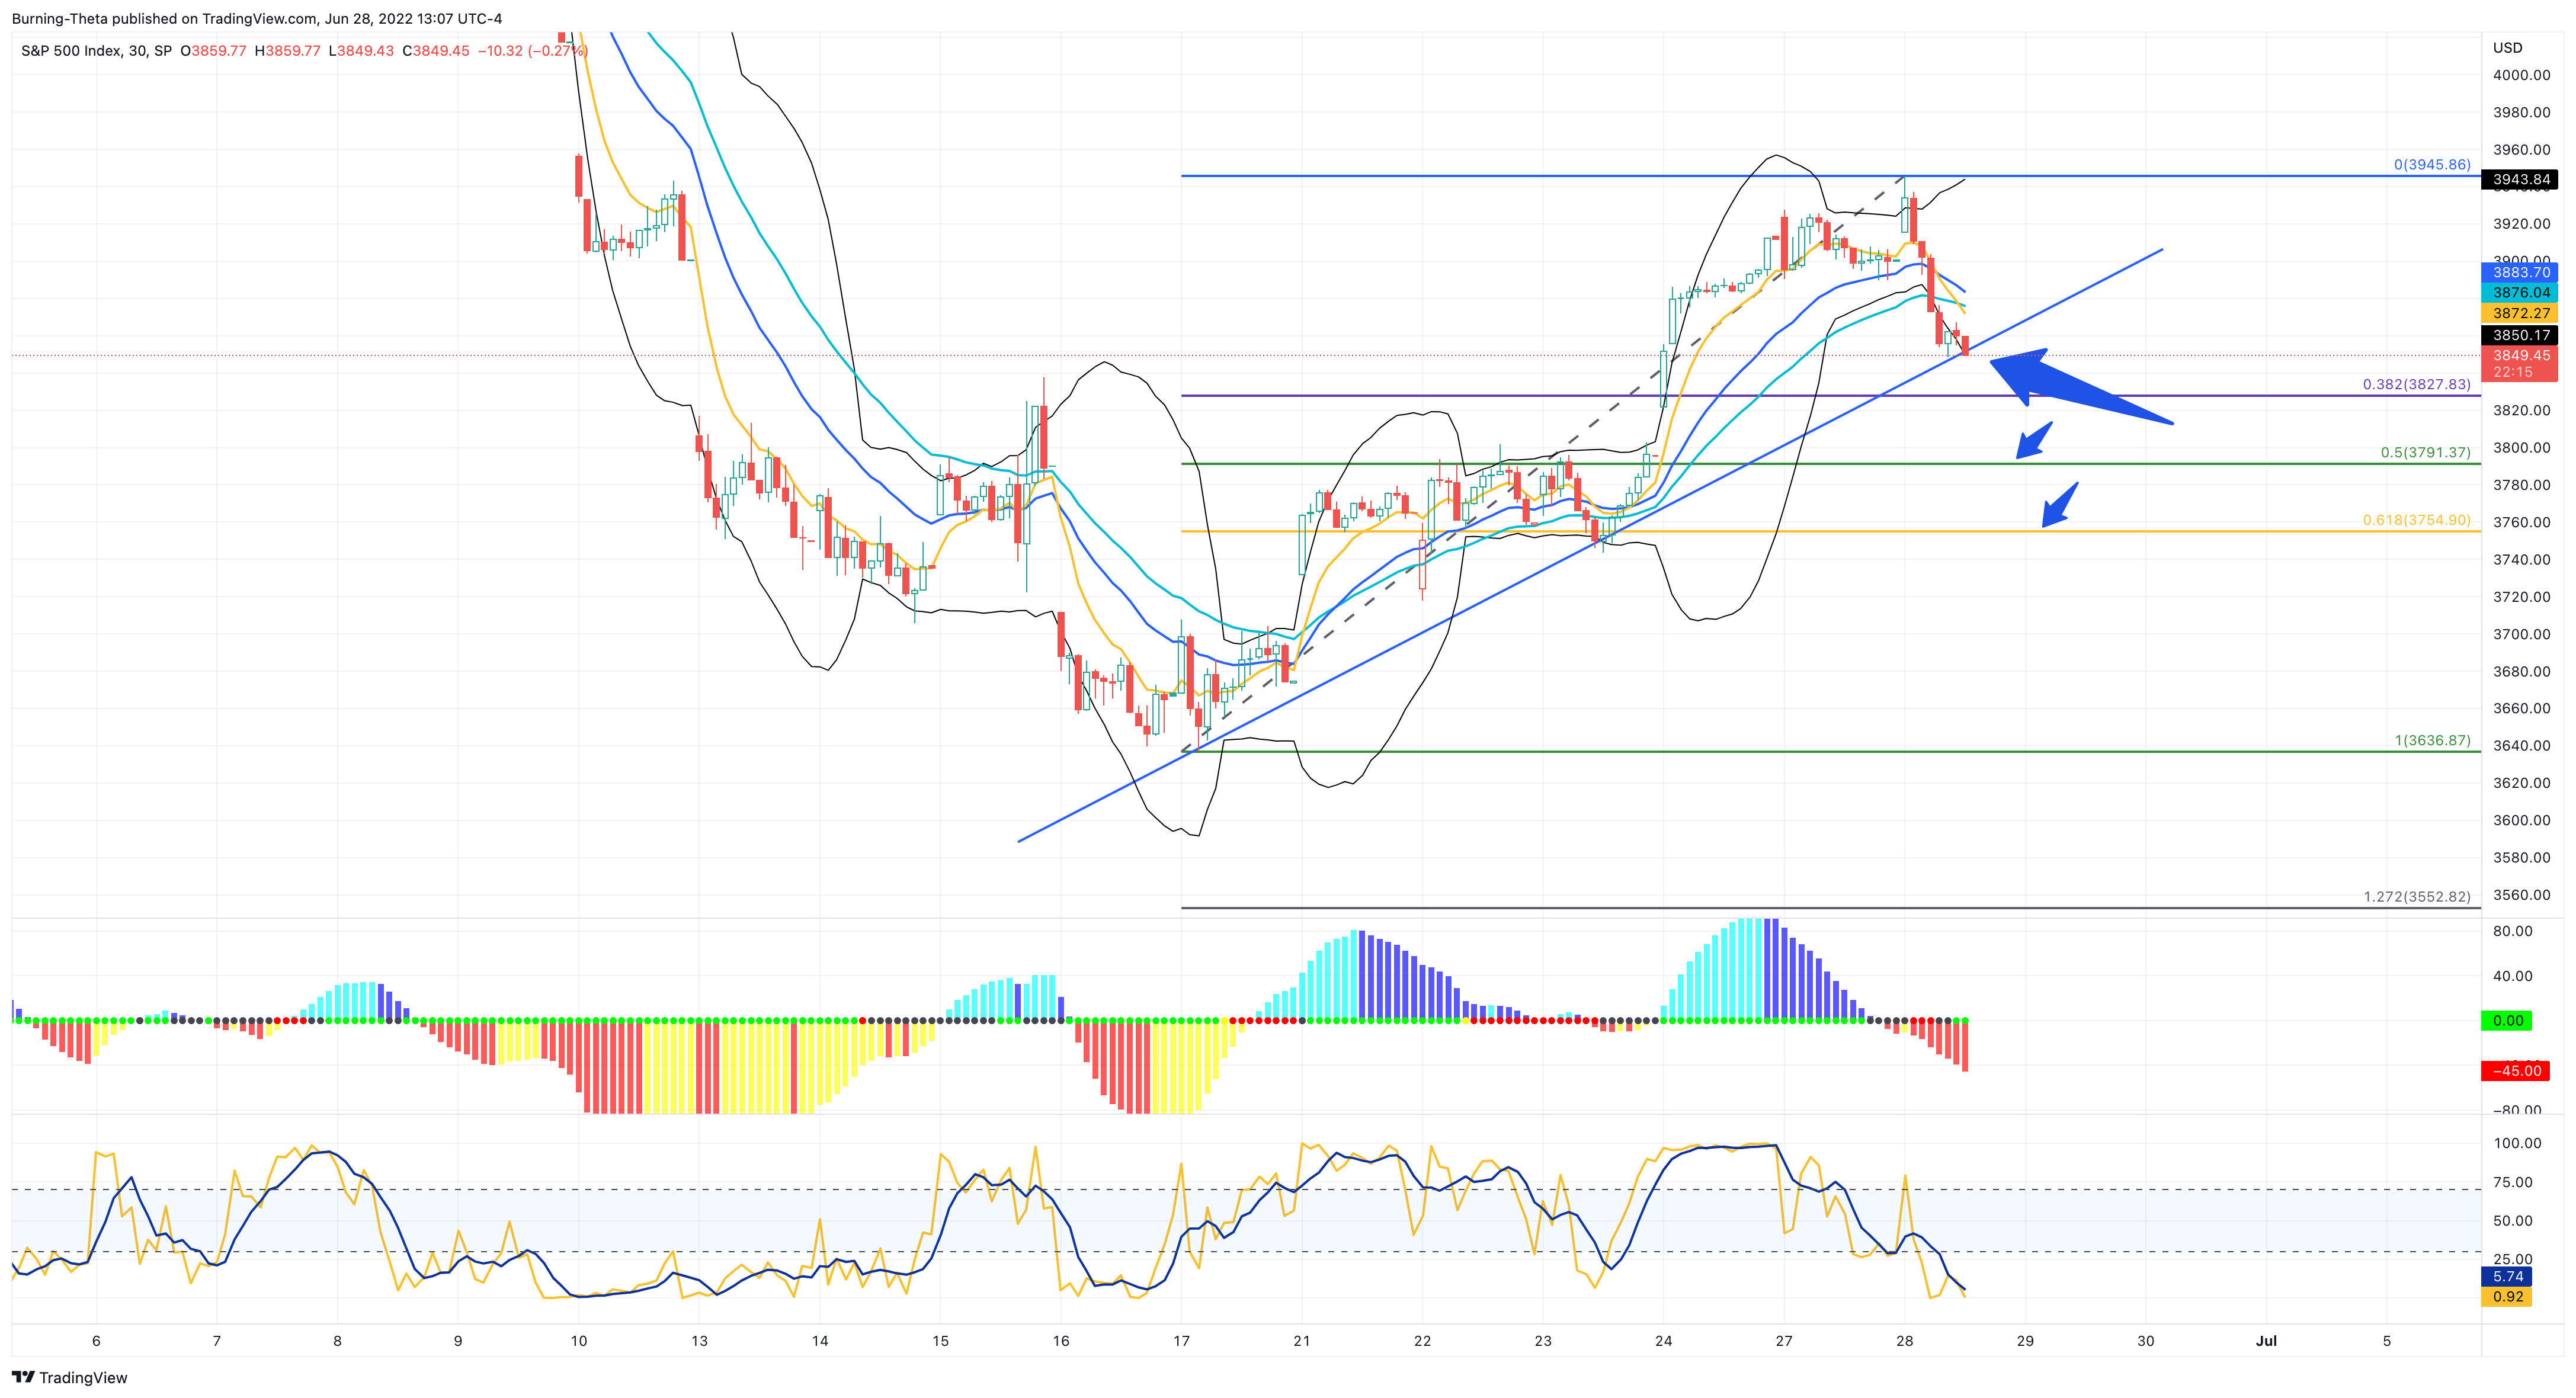The image size is (2576, 1398).
Task: Click the 3600.00 price axis label
Action: point(2521,820)
